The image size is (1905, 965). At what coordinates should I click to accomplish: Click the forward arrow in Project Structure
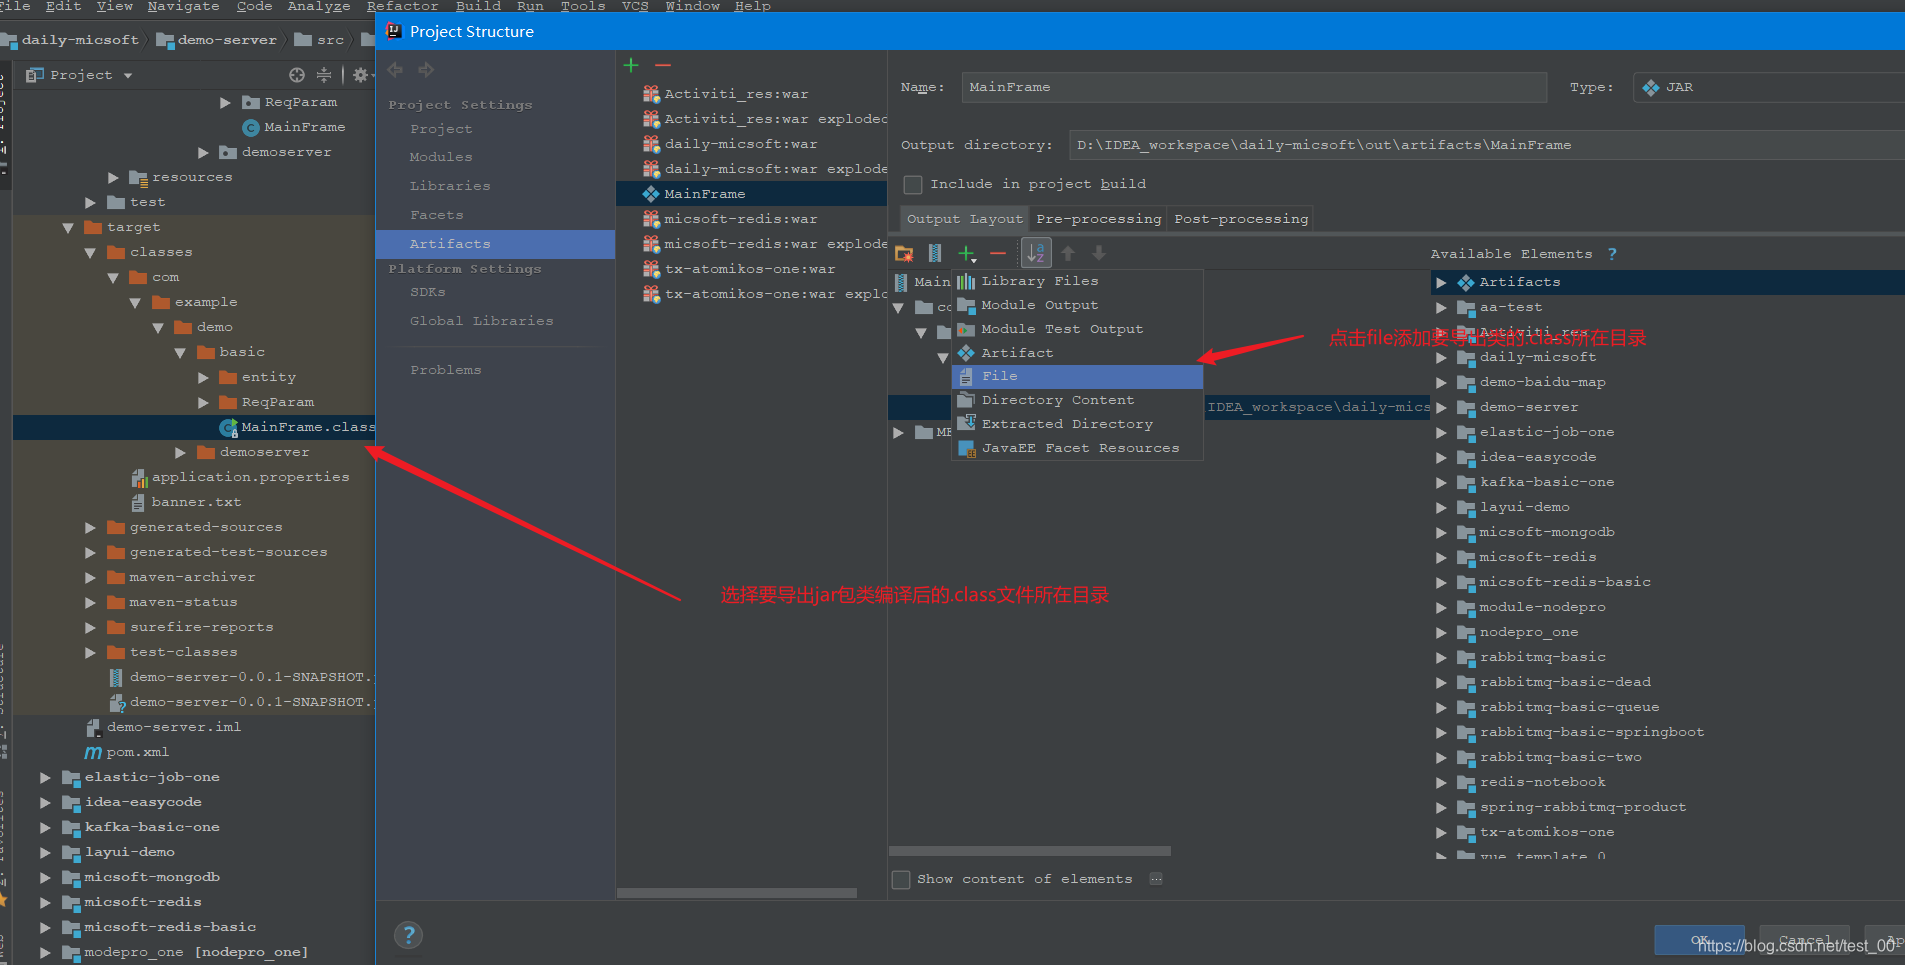[427, 70]
